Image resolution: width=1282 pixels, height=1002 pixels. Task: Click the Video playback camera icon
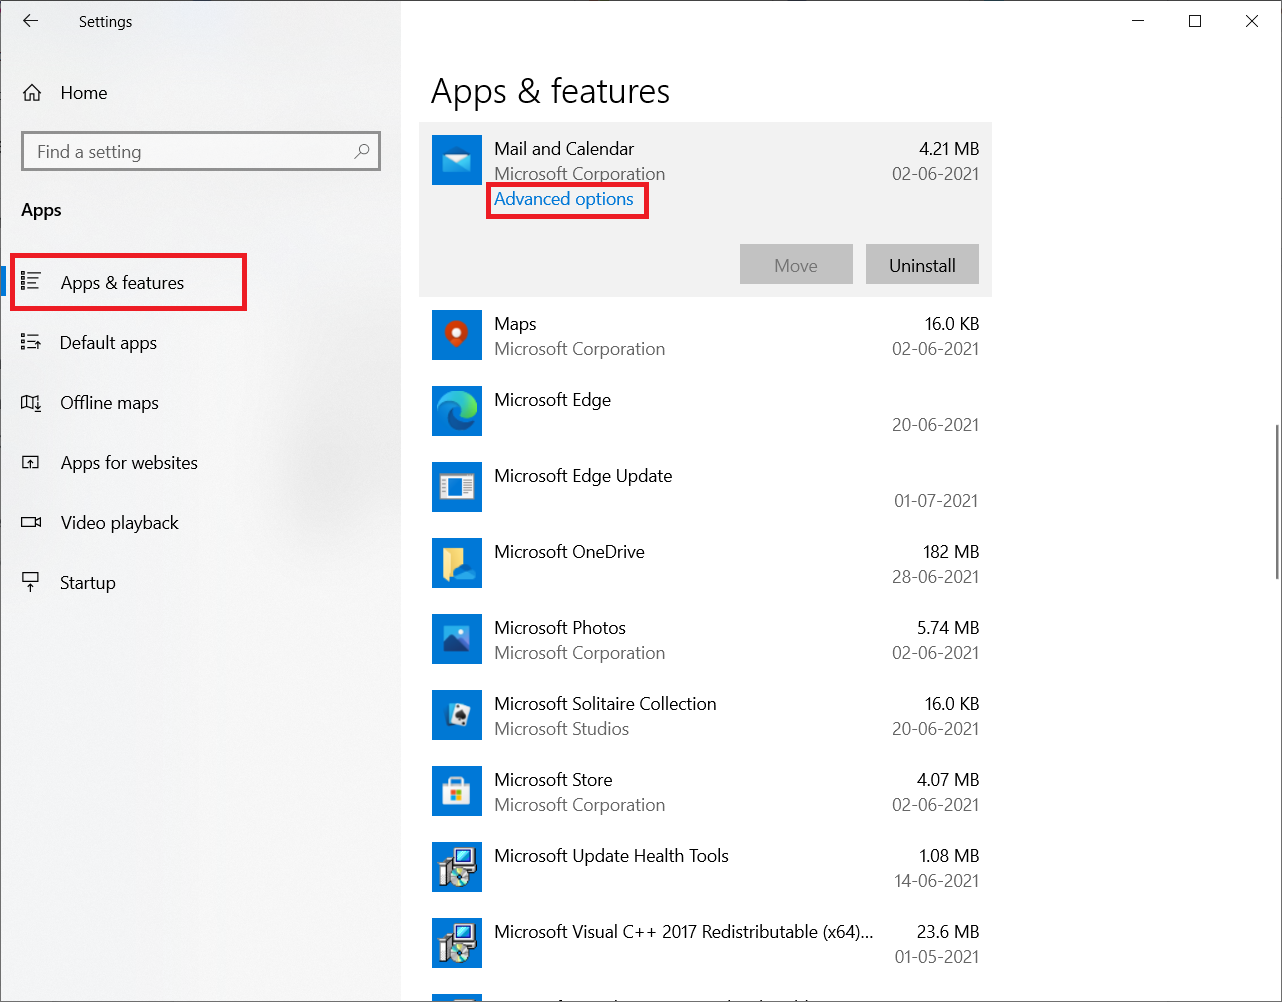click(x=31, y=522)
